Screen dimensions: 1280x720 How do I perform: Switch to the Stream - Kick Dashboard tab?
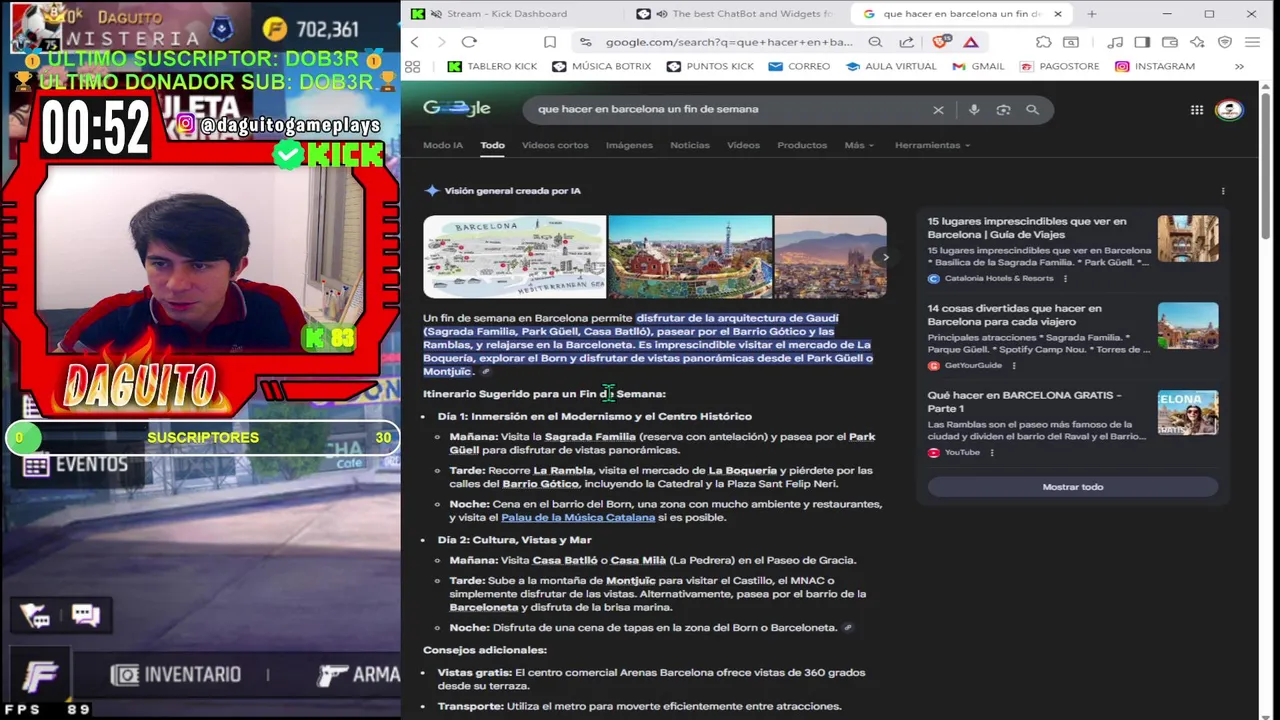(506, 14)
